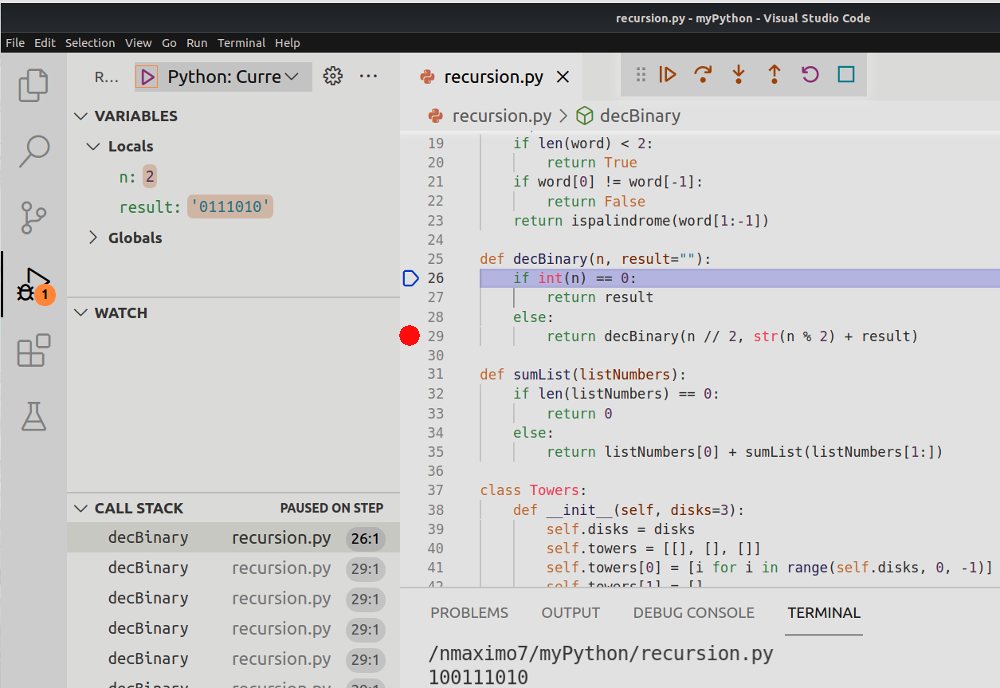Open the Source Control view

tap(34, 217)
